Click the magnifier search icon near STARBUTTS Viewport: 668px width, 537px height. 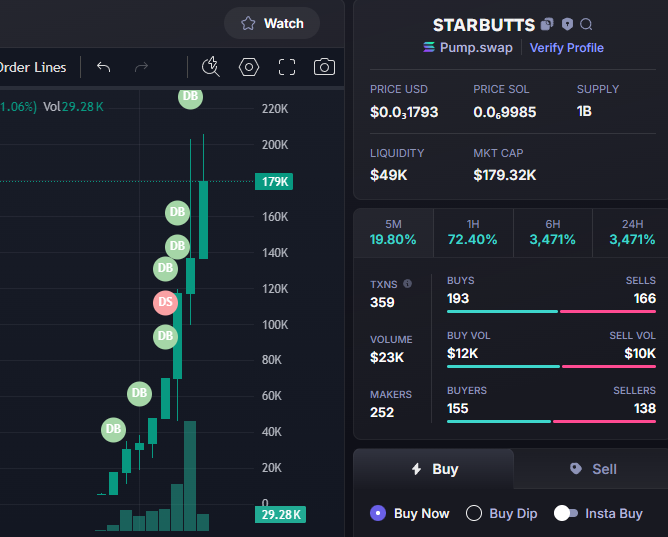coord(586,24)
